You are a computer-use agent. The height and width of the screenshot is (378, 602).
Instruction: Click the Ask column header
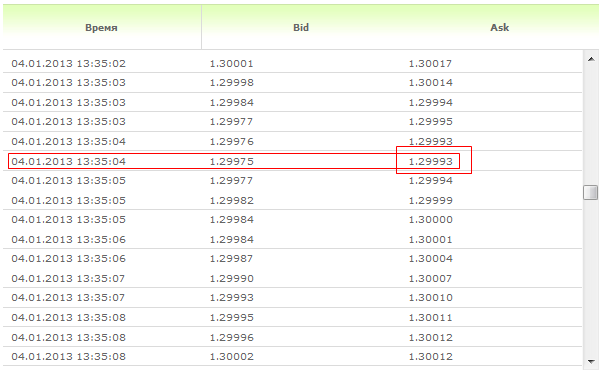tap(499, 28)
